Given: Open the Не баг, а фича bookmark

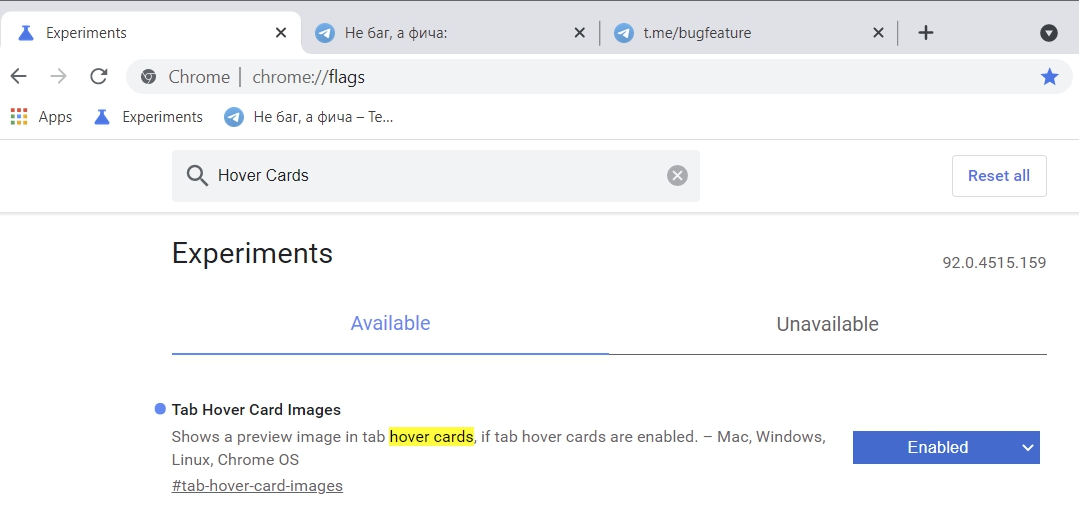Looking at the screenshot, I should click(309, 117).
